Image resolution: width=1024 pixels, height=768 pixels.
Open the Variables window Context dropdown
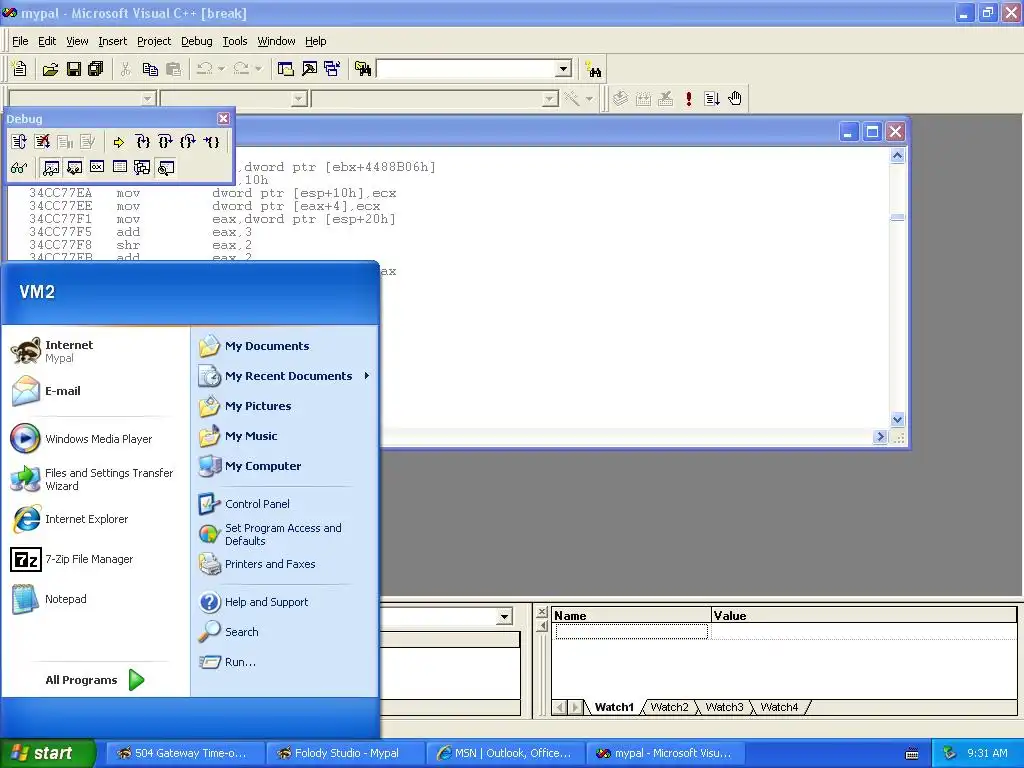(504, 616)
